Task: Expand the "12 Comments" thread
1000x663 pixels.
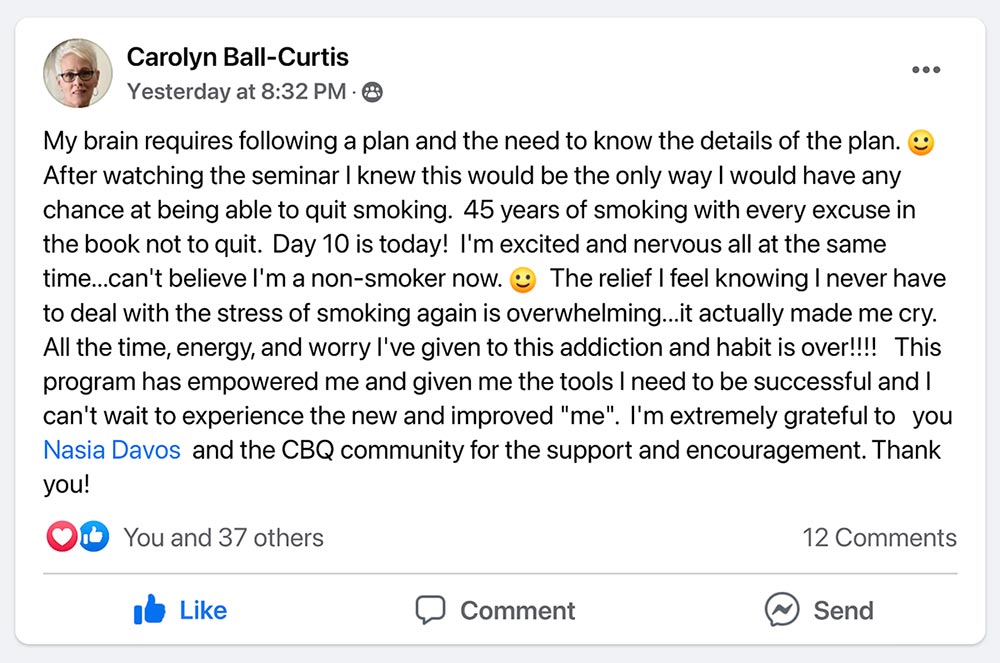Action: [x=879, y=537]
